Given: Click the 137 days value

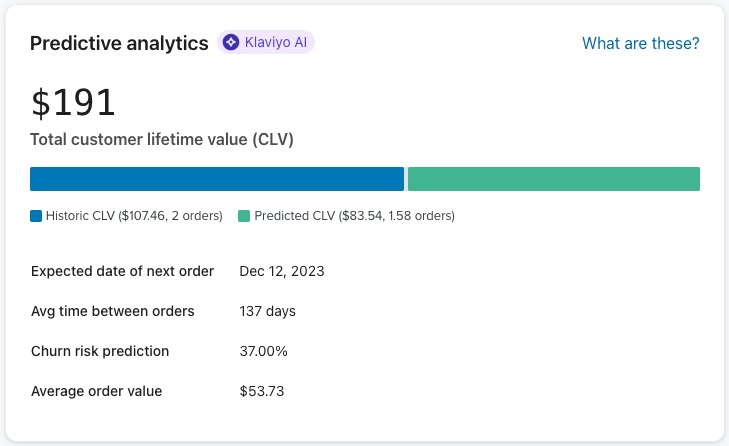Looking at the screenshot, I should coord(268,311).
